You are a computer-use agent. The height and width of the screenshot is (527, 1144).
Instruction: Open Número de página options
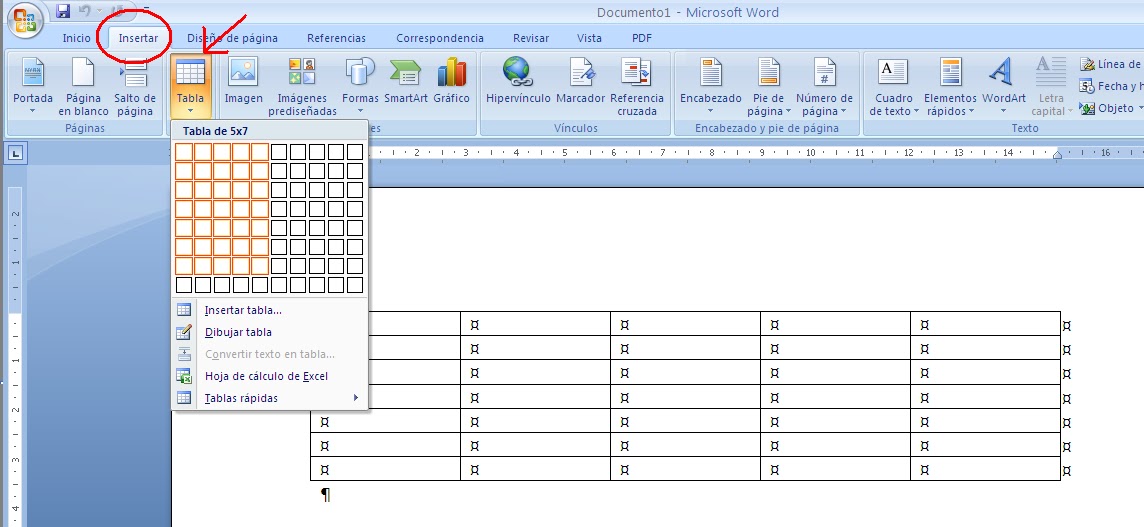pos(824,86)
